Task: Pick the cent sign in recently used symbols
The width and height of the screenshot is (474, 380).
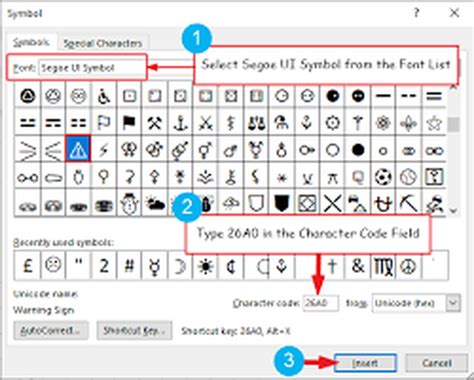Action: [231, 266]
